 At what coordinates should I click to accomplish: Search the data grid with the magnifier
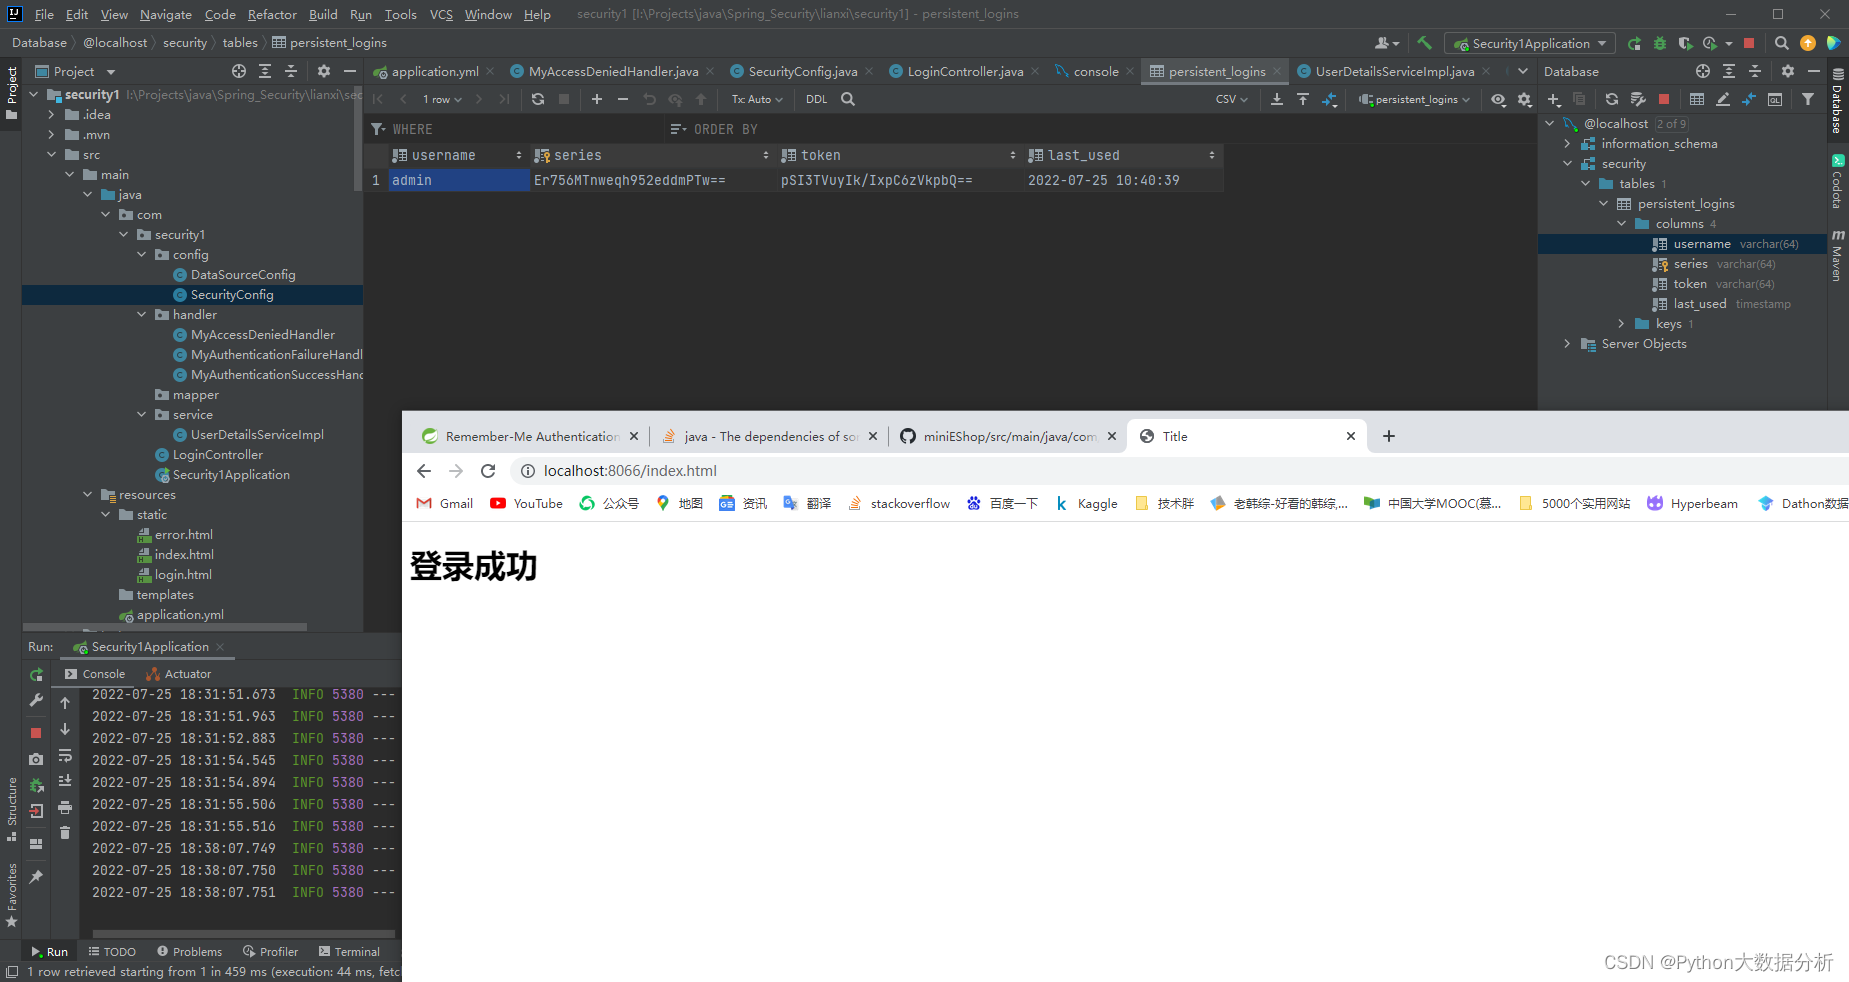(848, 99)
